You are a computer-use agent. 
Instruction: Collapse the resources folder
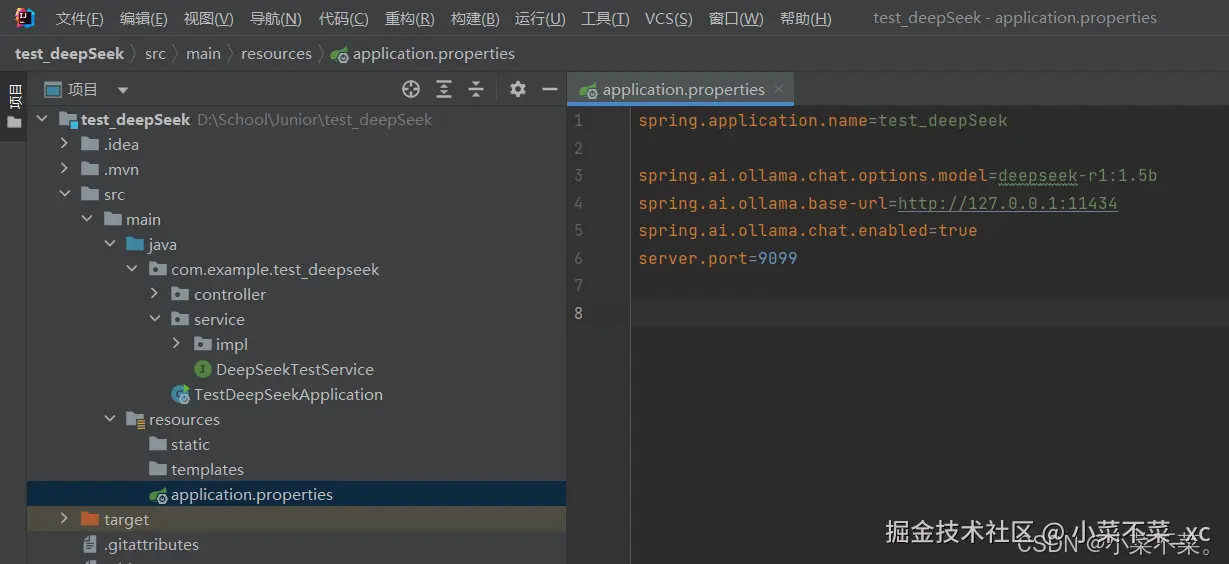tap(110, 420)
